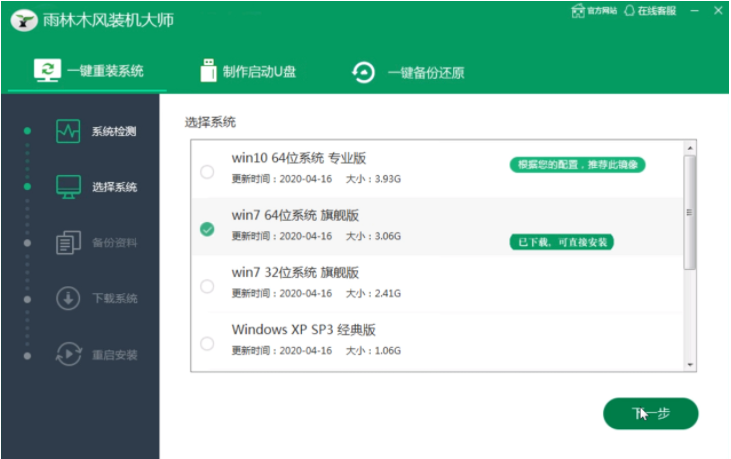Click the Windows XP SP3 经典版 title
731x459 pixels.
coord(303,329)
